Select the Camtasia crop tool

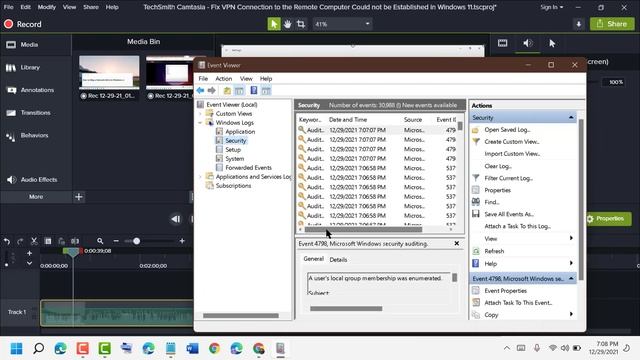pos(301,24)
